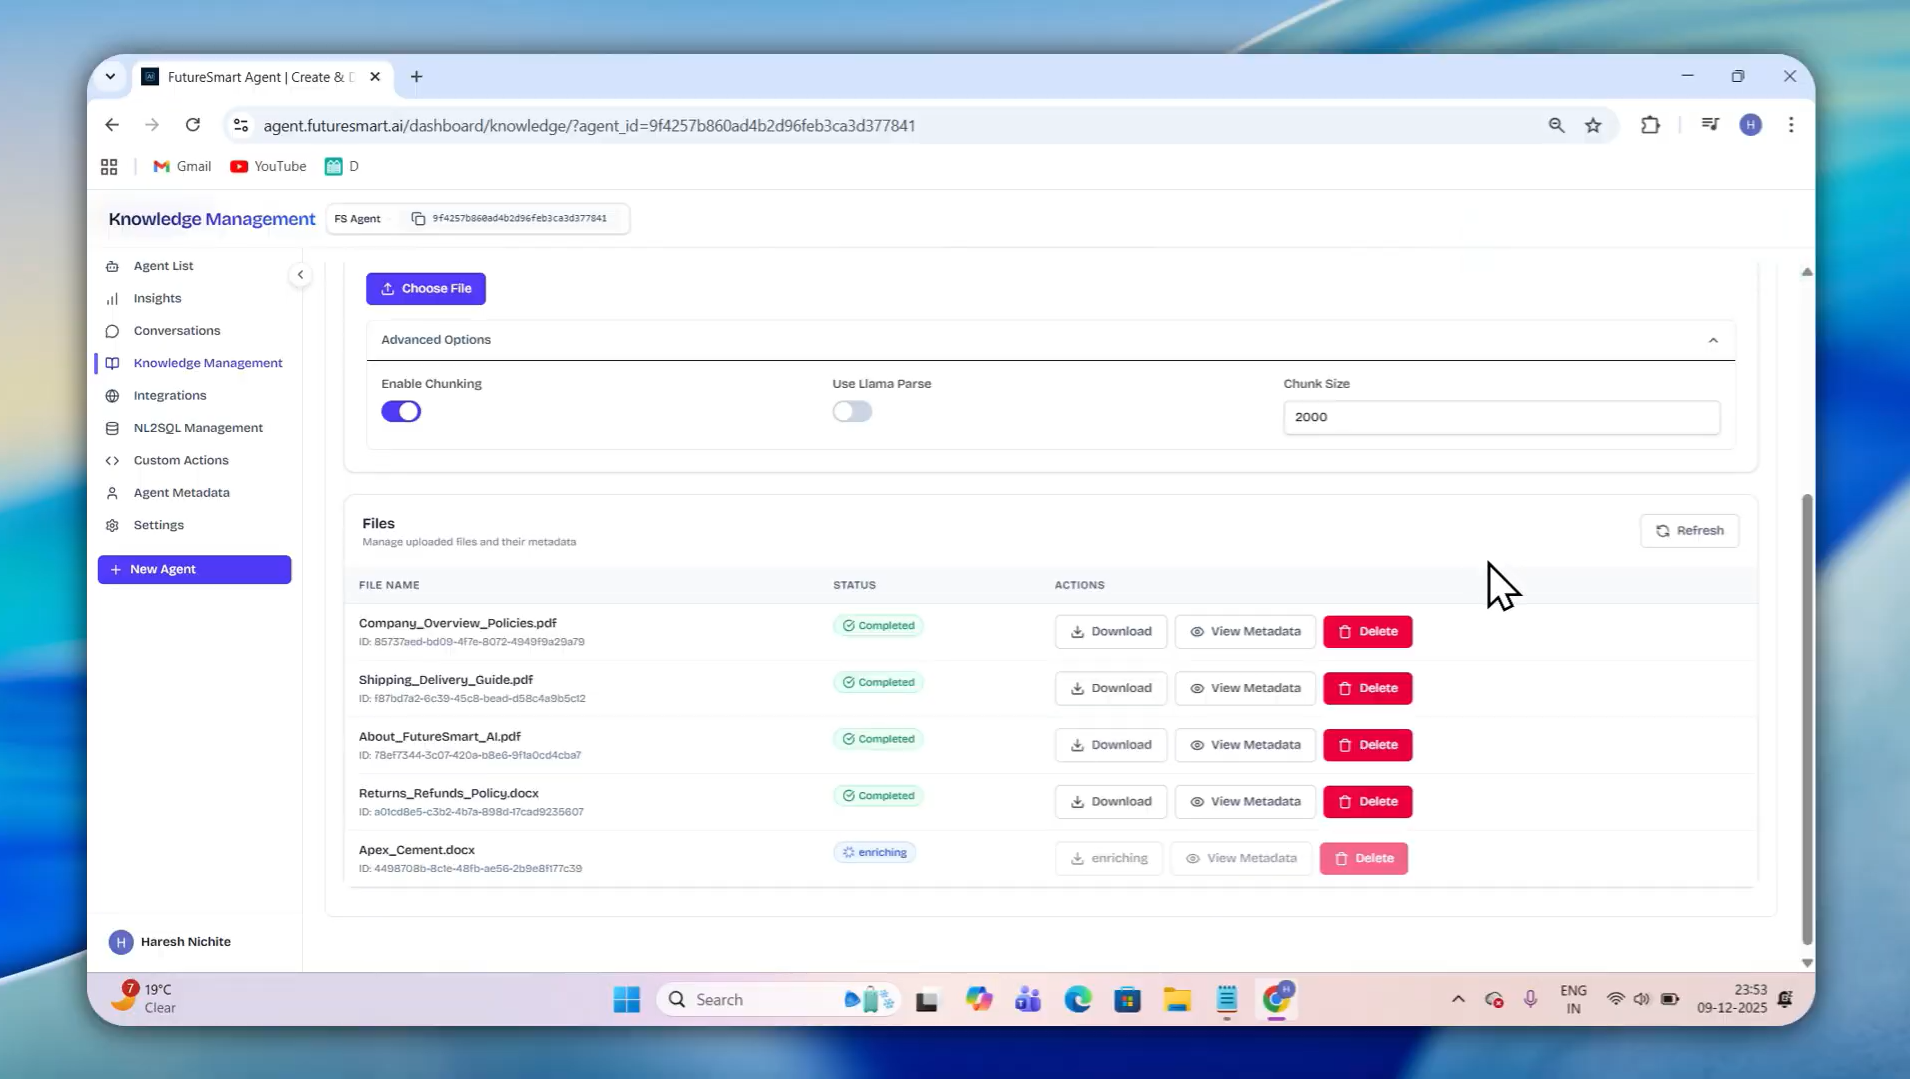Viewport: 1910px width, 1079px height.
Task: Switch to Agent Metadata page
Action: coord(181,493)
